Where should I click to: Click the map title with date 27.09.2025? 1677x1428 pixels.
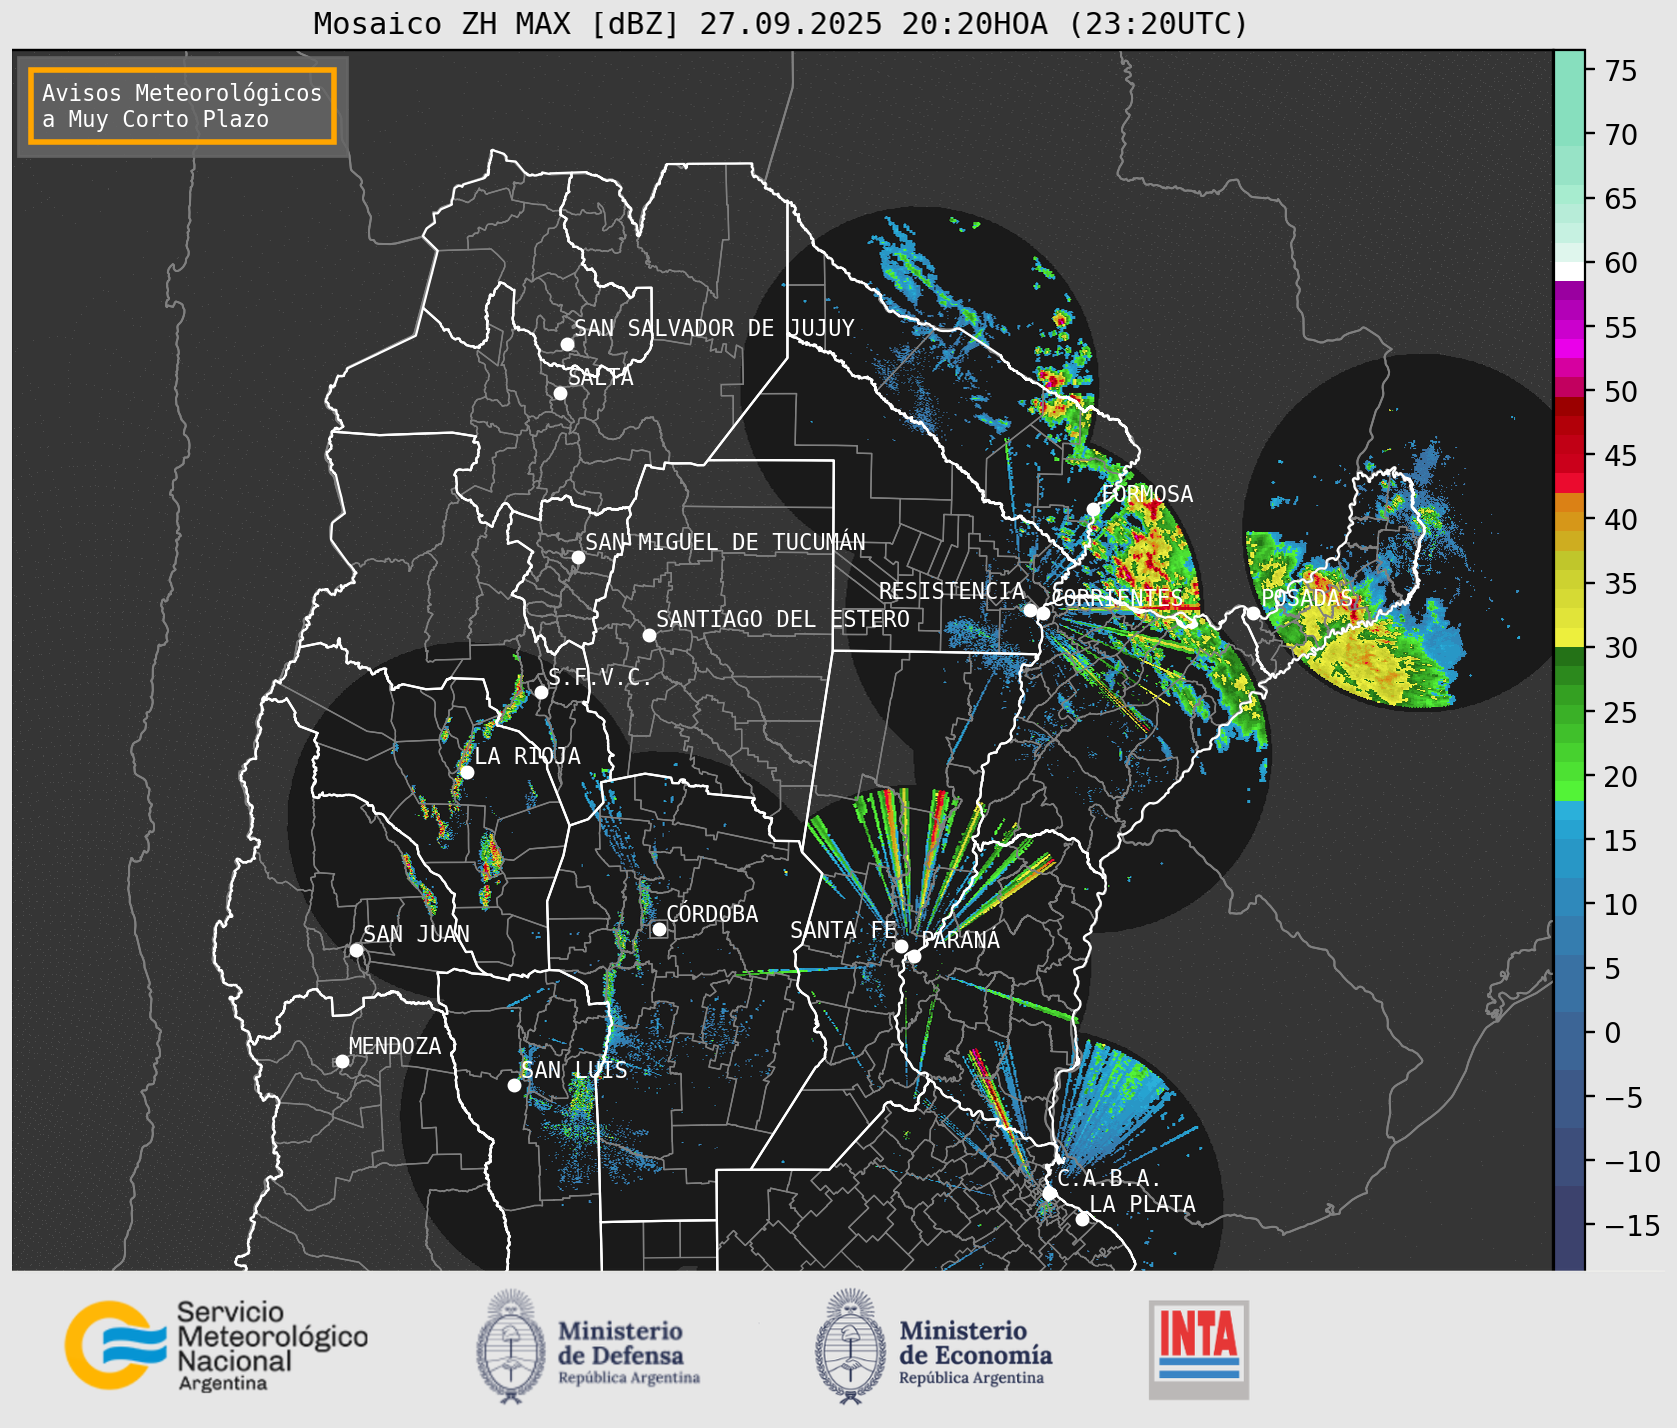781,24
